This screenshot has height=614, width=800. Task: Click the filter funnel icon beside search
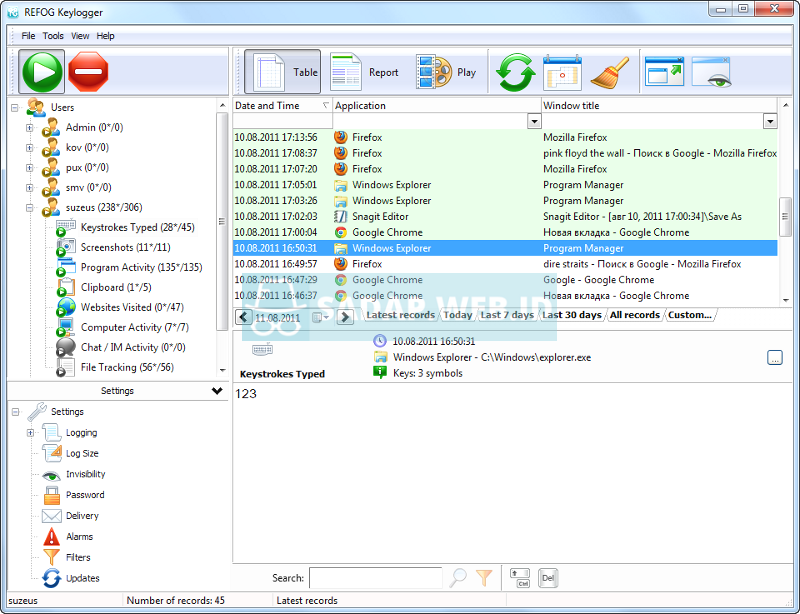(x=484, y=577)
